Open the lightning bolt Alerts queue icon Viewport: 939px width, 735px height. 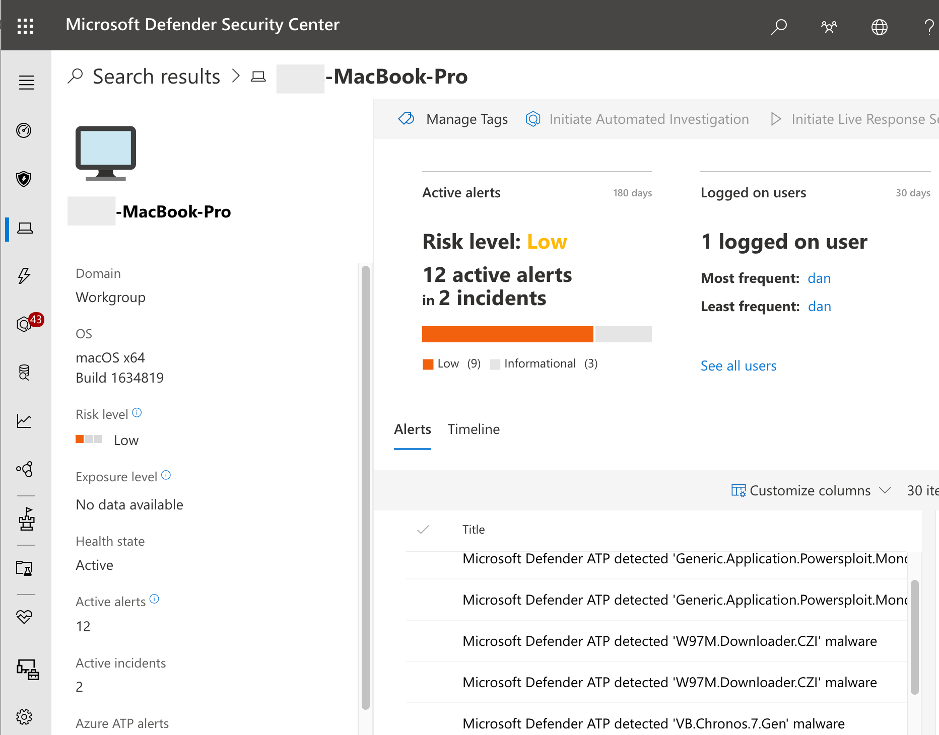24,276
